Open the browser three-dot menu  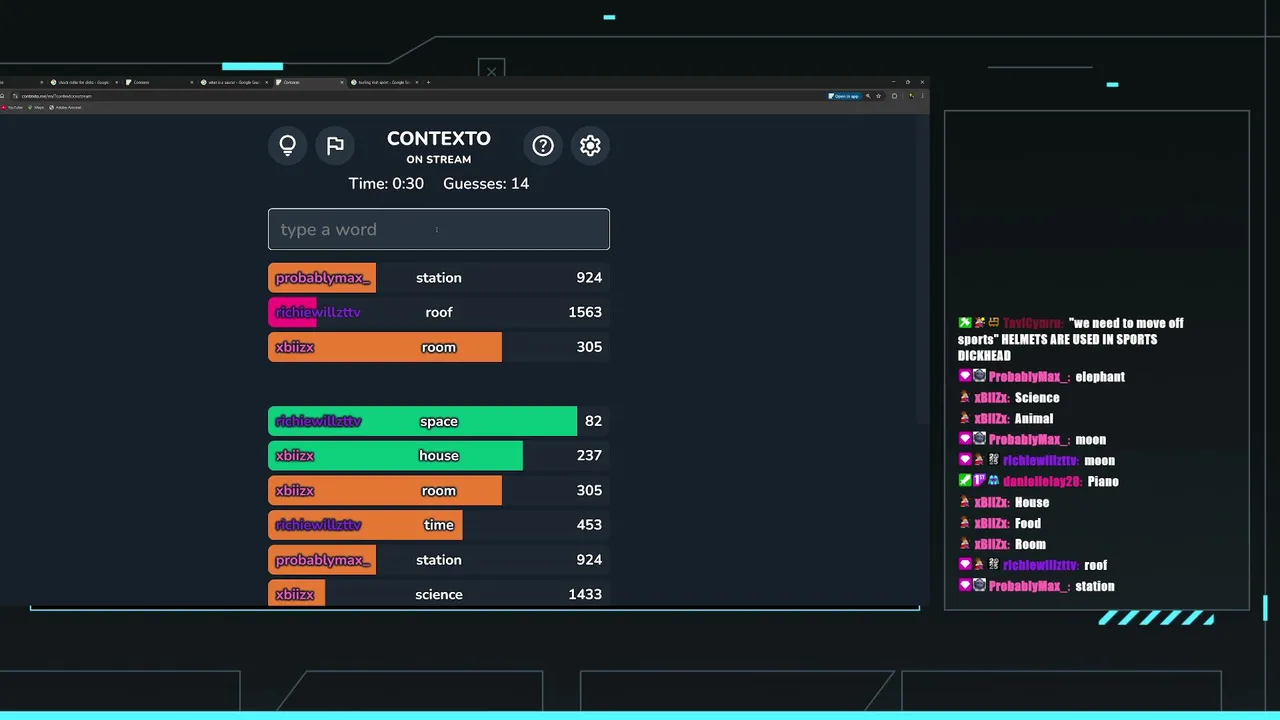(922, 96)
